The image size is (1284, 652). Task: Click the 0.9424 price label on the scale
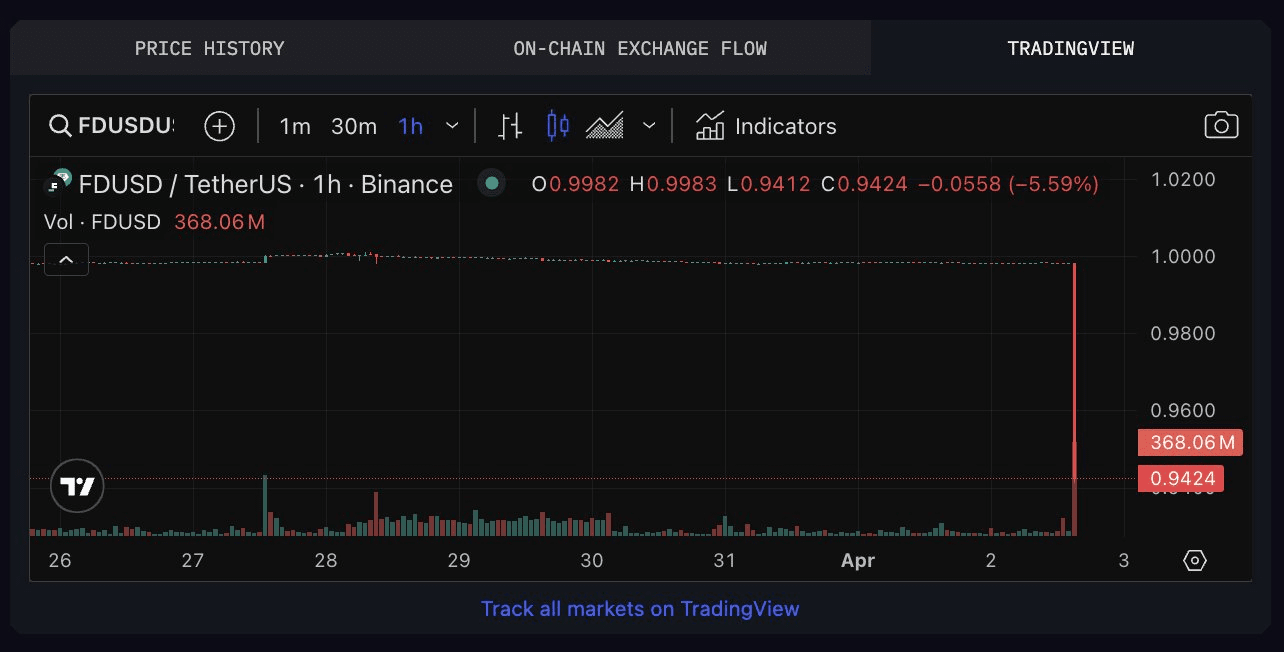(x=1182, y=478)
